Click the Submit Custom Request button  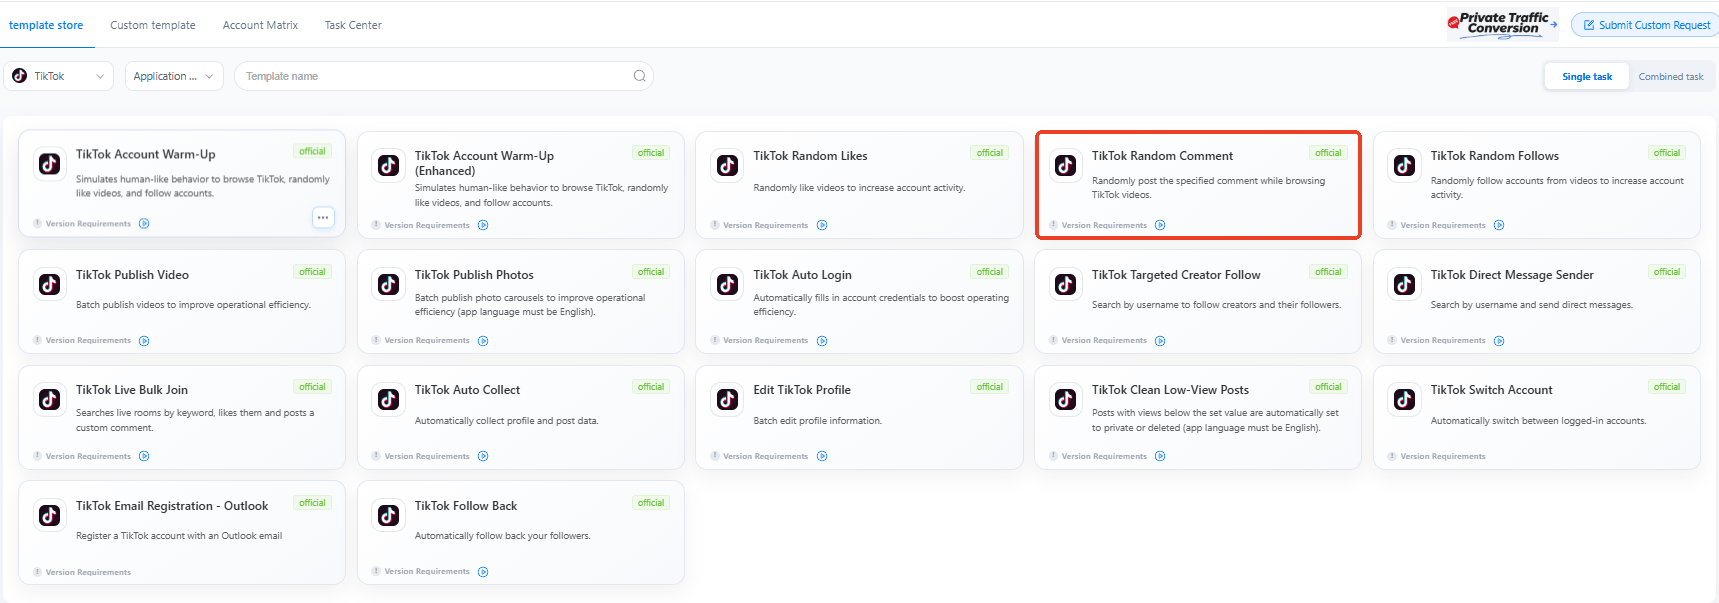pyautogui.click(x=1645, y=25)
